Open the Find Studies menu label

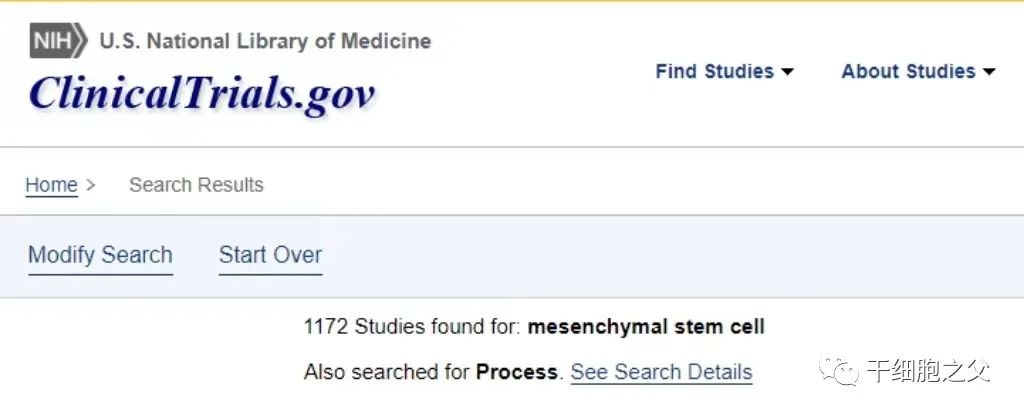714,71
